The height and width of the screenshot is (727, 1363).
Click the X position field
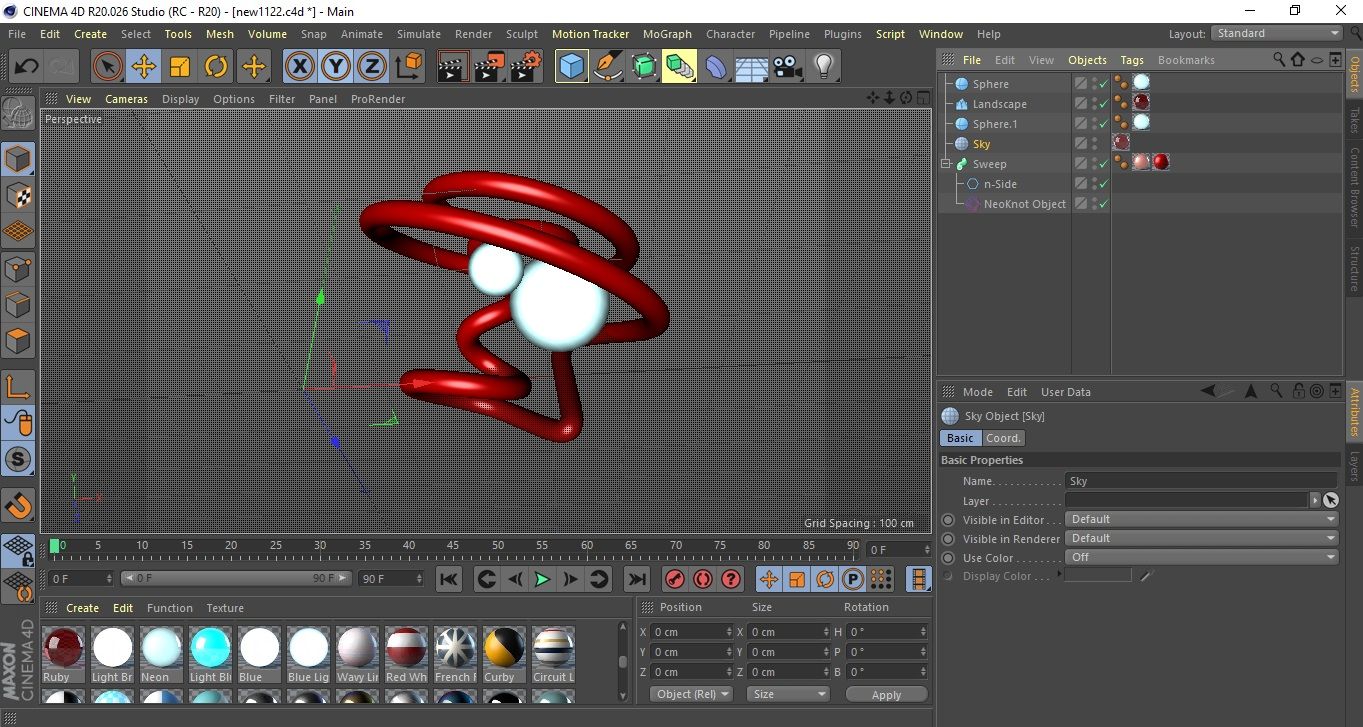click(691, 632)
